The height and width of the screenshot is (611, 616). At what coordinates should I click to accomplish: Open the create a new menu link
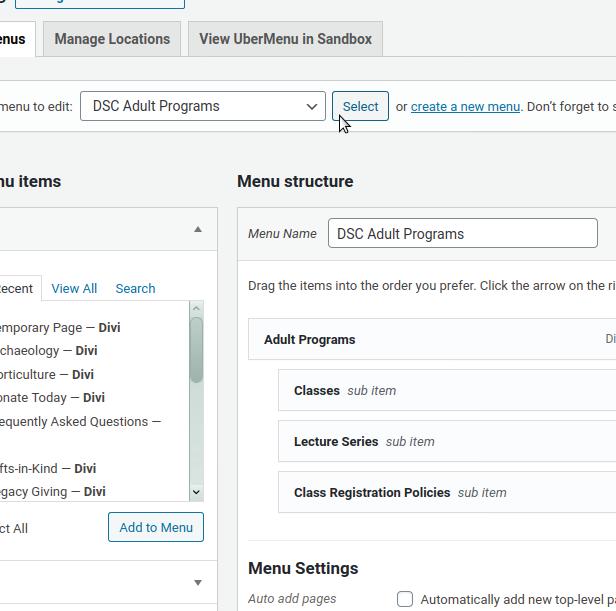[x=465, y=106]
